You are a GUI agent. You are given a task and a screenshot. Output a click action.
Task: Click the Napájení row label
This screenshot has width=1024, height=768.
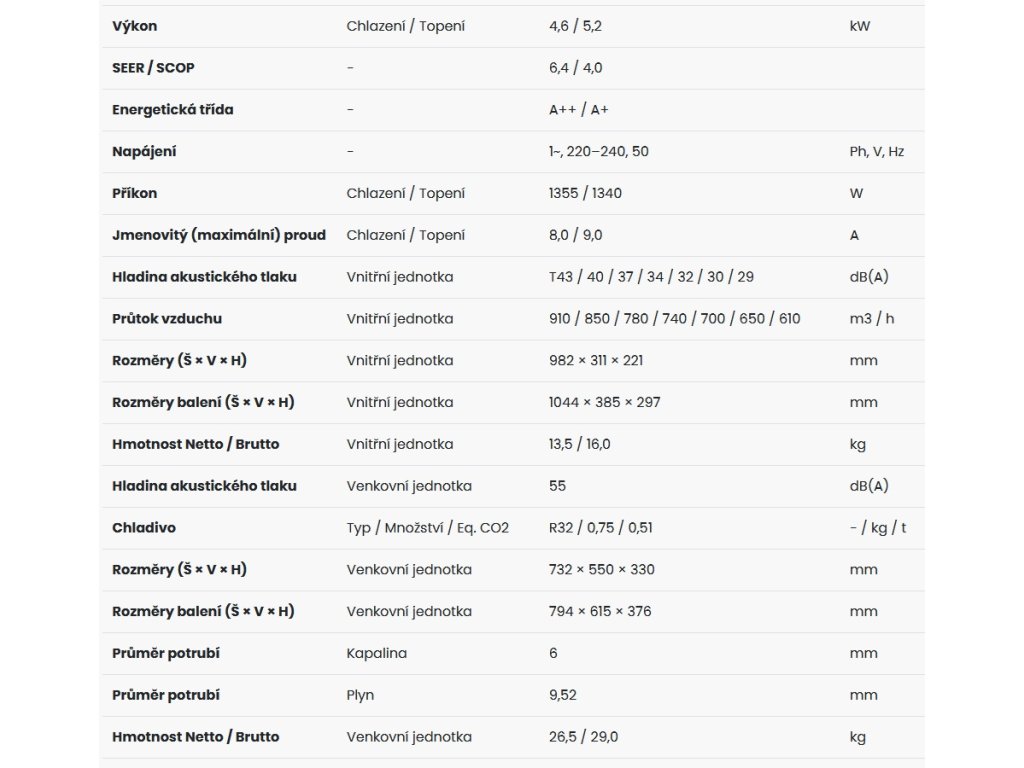point(144,152)
